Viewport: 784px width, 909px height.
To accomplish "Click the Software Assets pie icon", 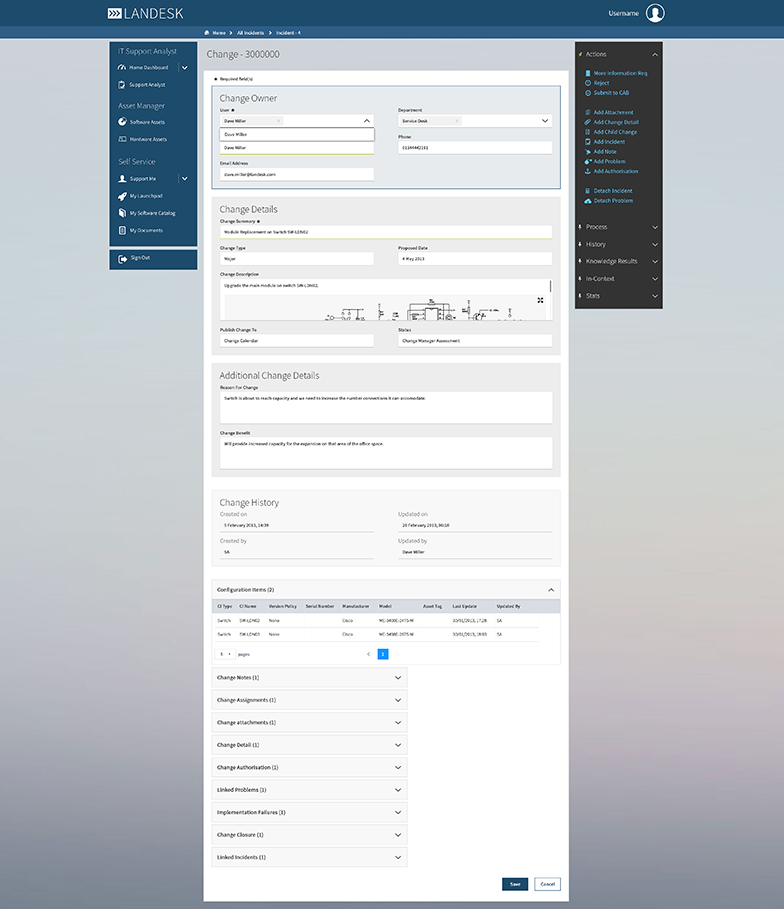I will pyautogui.click(x=122, y=122).
